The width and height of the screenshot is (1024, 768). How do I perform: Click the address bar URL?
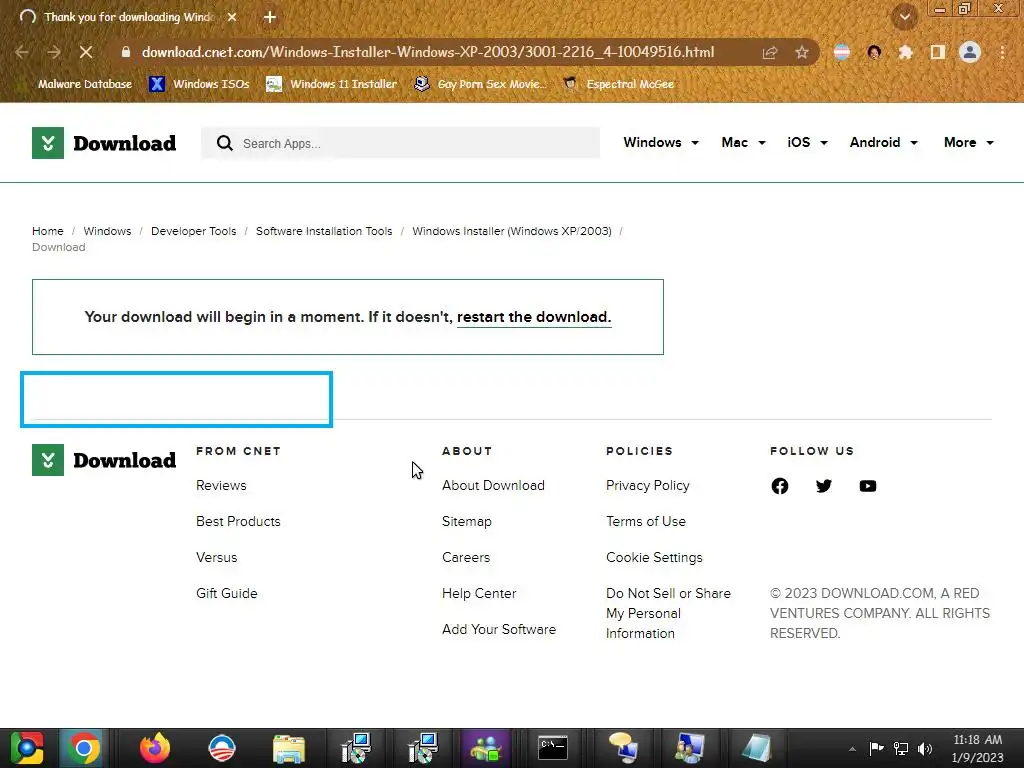(x=428, y=52)
